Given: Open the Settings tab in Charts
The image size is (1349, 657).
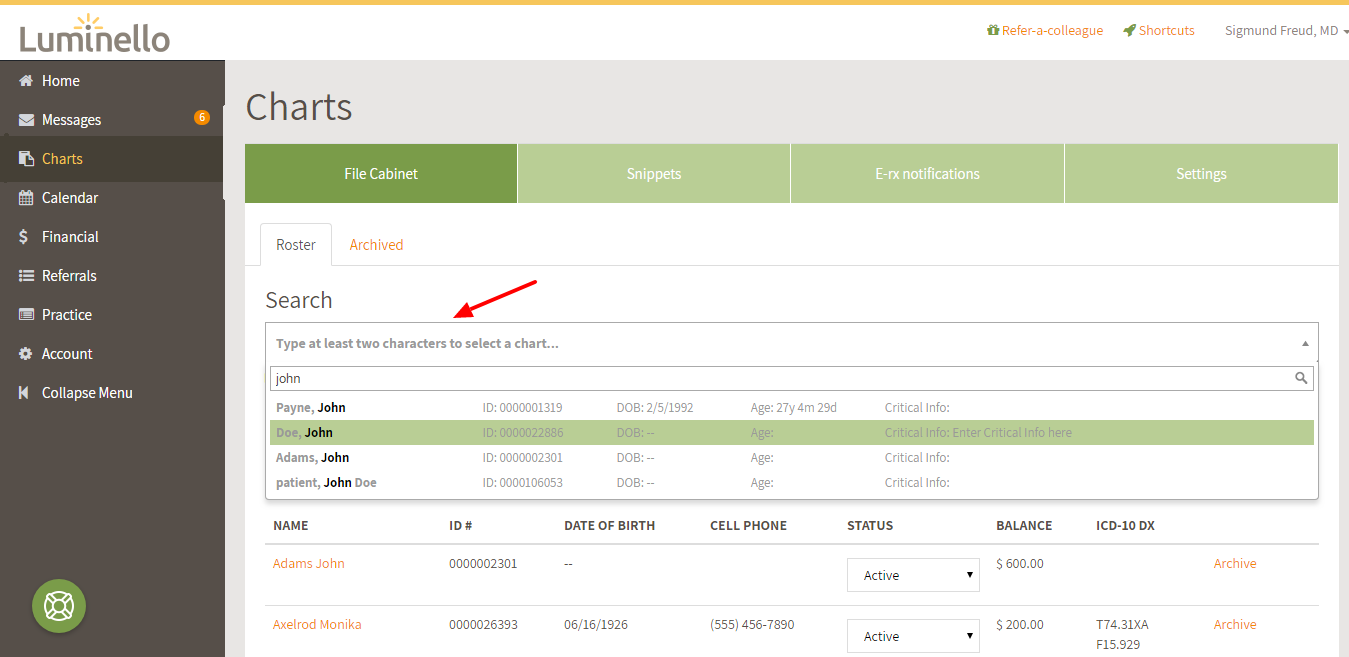Looking at the screenshot, I should (x=1201, y=174).
